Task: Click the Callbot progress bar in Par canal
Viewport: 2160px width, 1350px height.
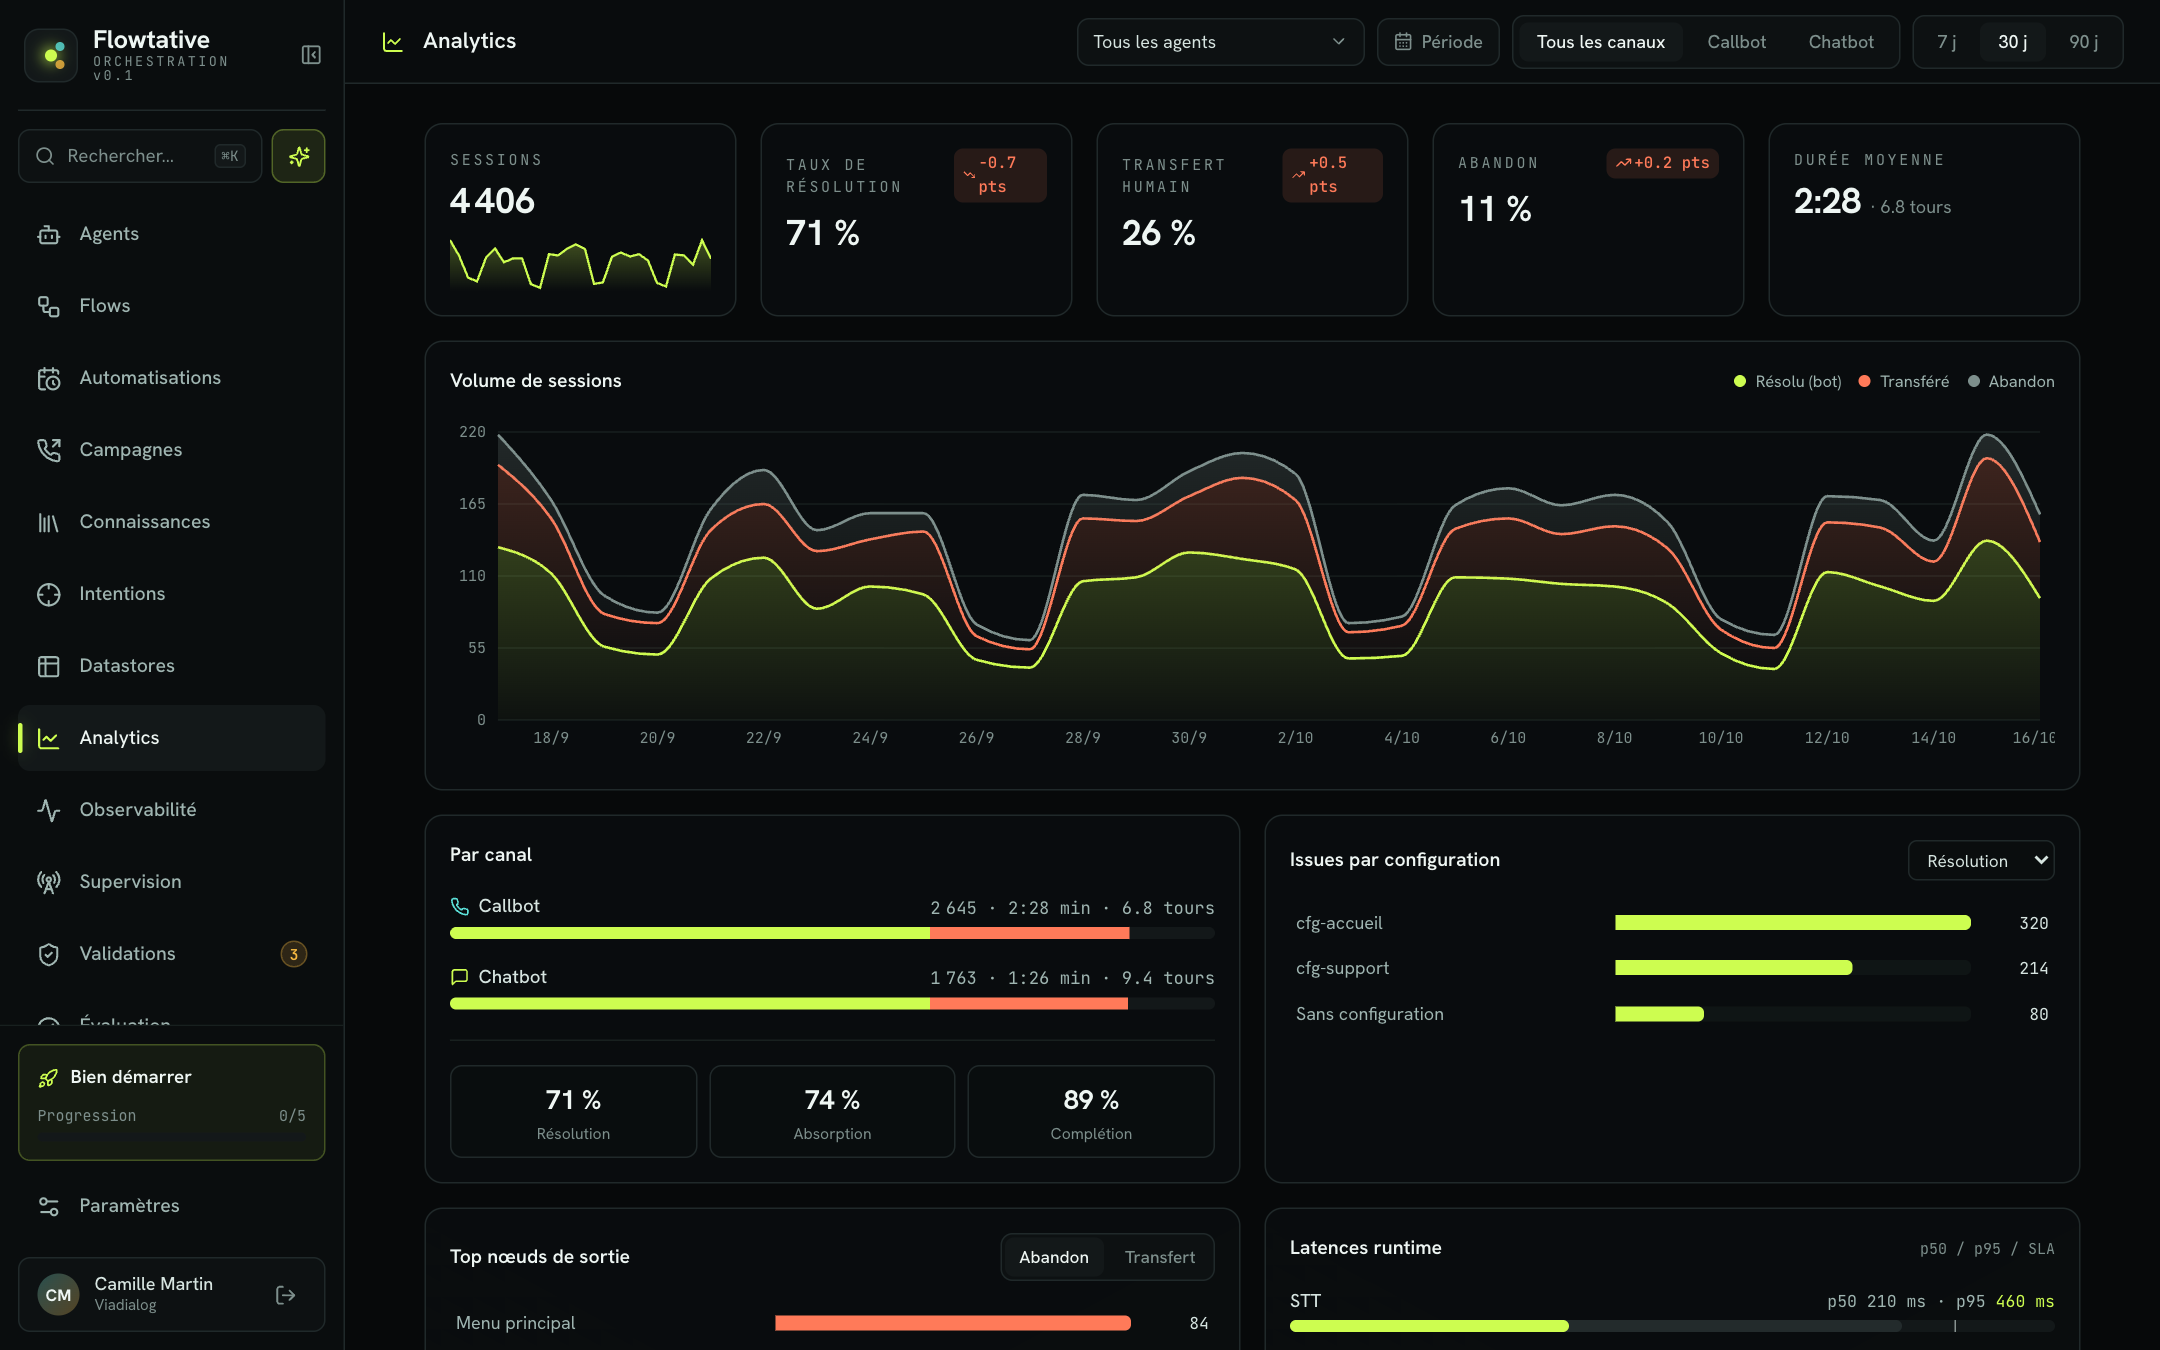Action: 832,933
